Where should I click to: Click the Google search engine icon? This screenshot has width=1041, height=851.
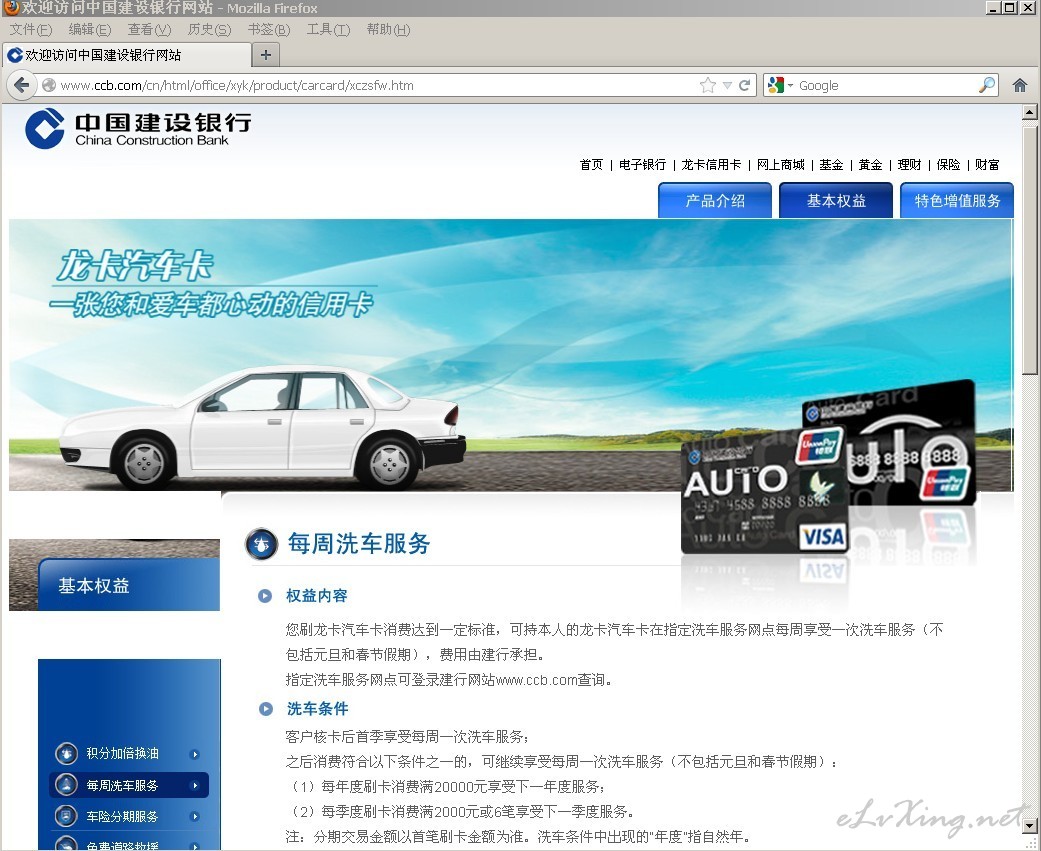tap(775, 85)
